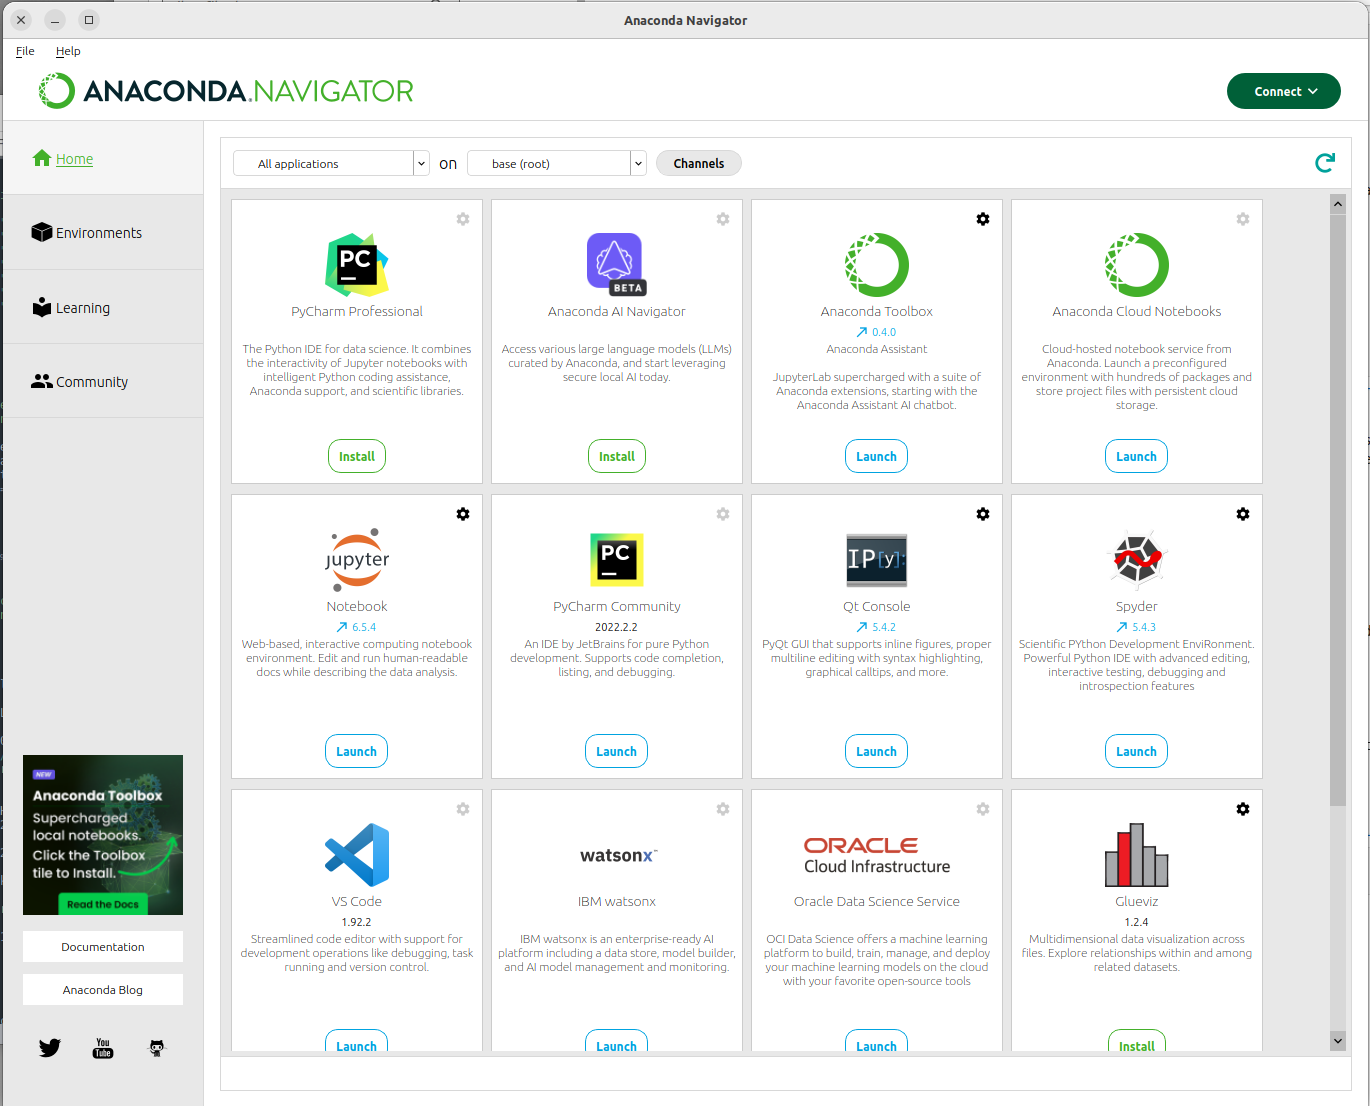Switch to the Environments tab

click(x=98, y=233)
